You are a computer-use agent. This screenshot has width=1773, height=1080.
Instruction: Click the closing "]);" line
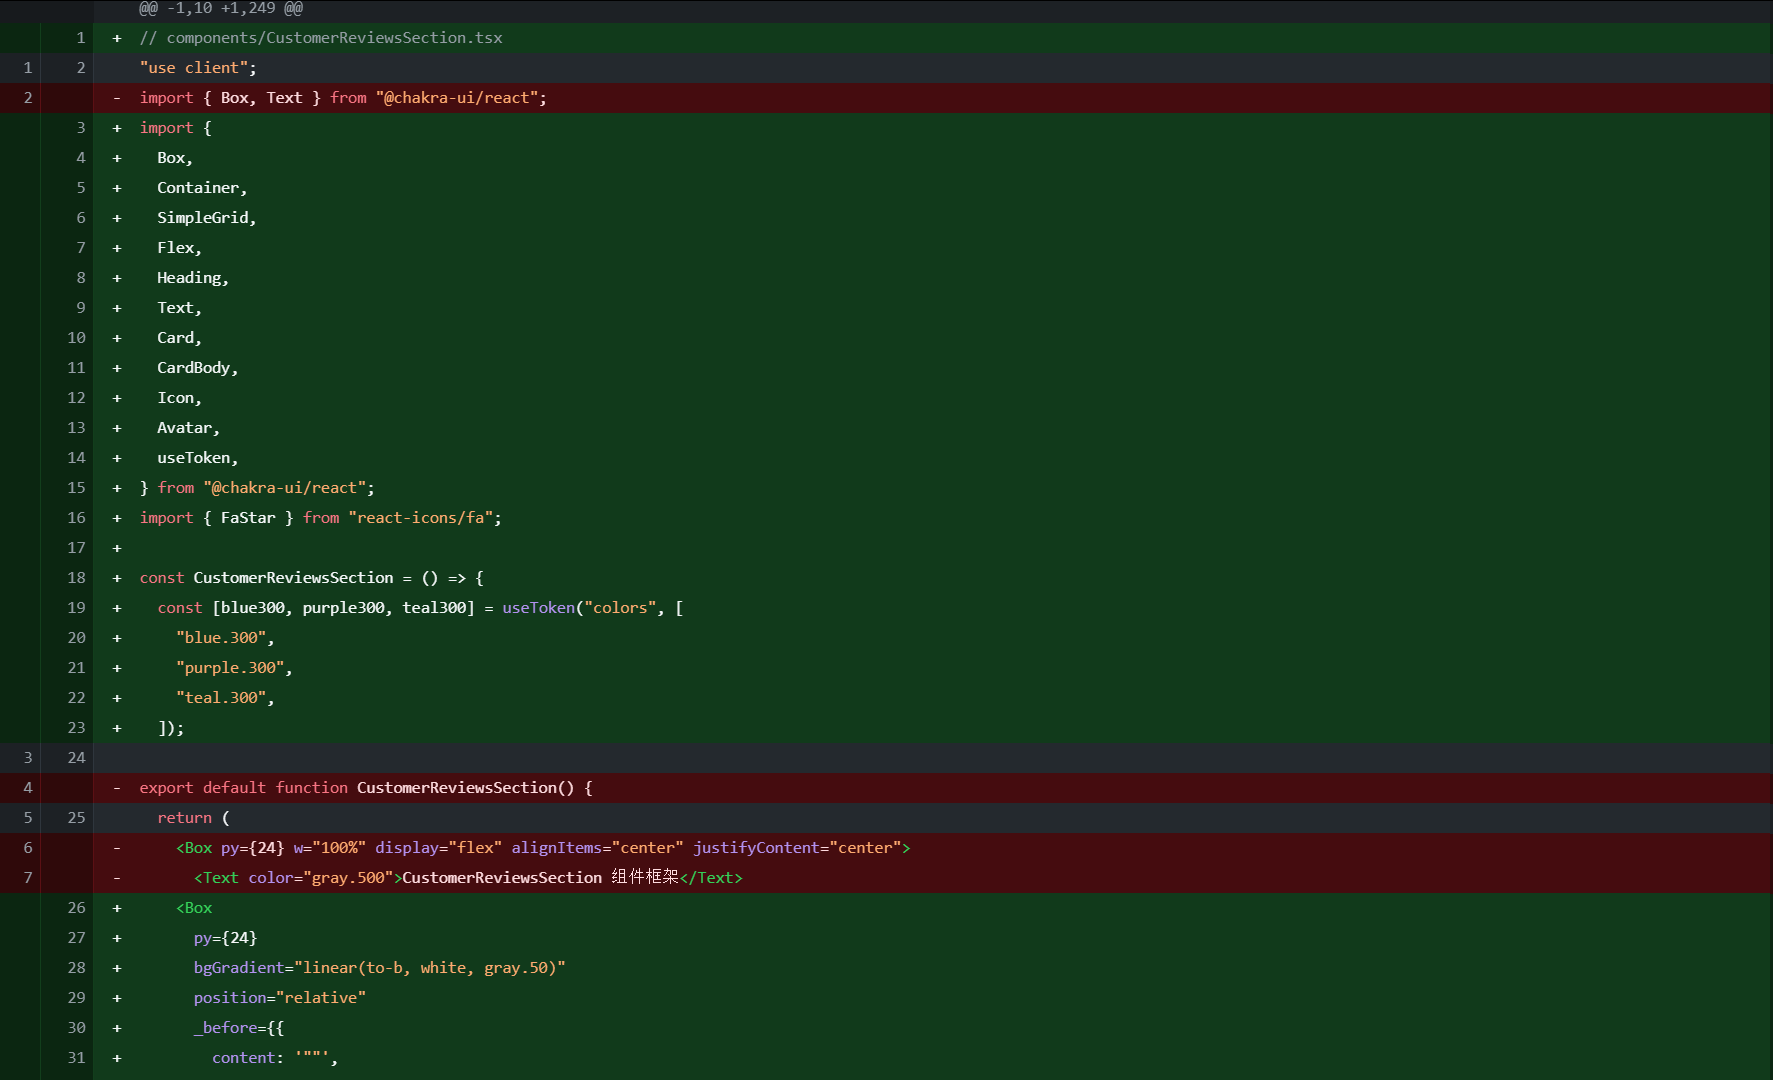(171, 728)
